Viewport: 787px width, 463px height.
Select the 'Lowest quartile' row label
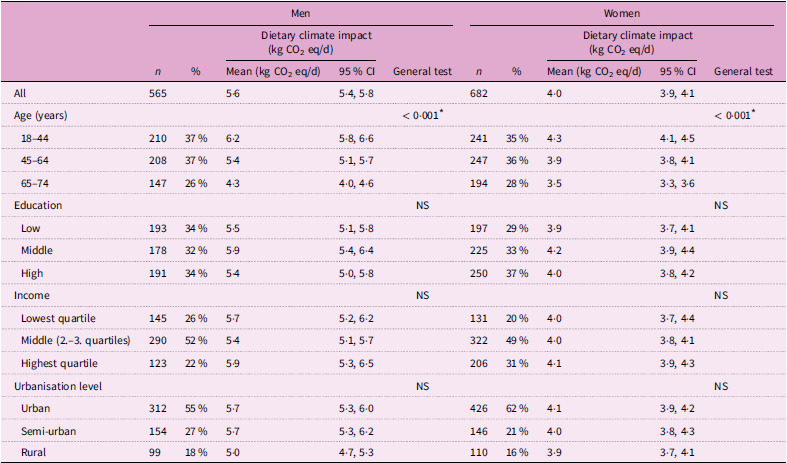point(58,317)
